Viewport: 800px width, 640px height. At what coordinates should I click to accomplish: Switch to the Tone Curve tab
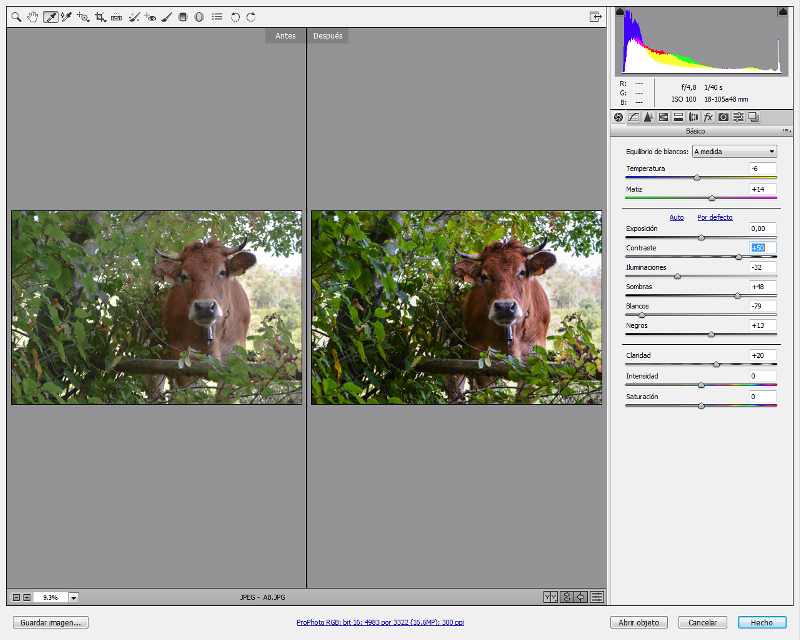tap(633, 117)
